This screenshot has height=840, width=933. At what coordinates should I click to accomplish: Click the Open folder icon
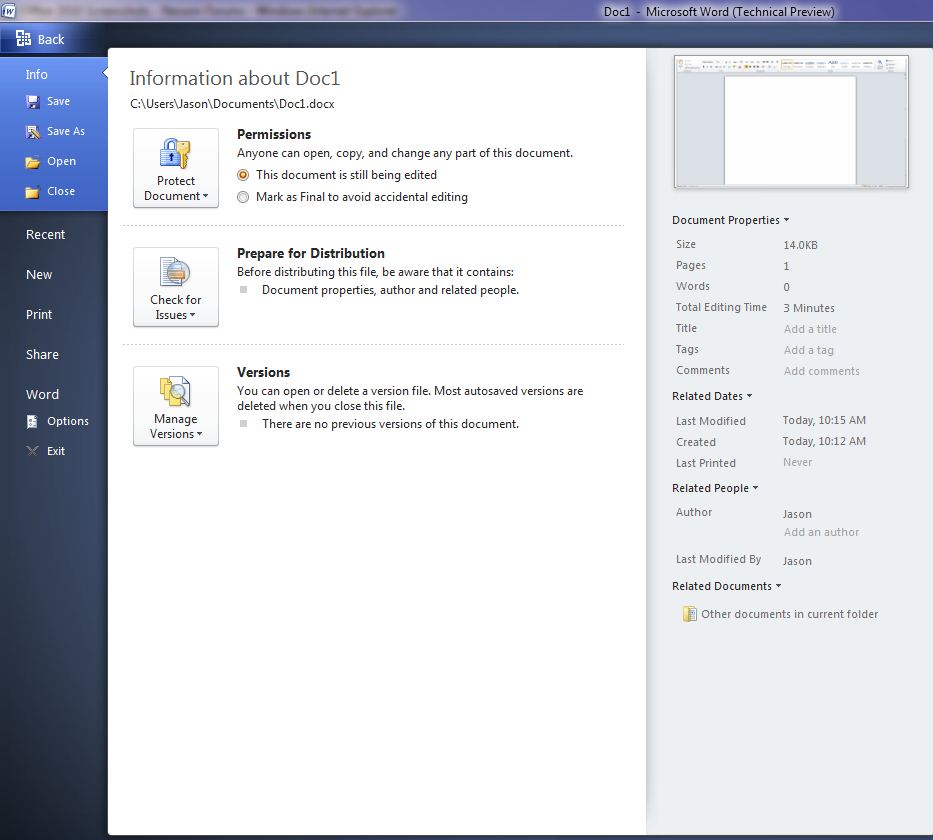pyautogui.click(x=33, y=162)
